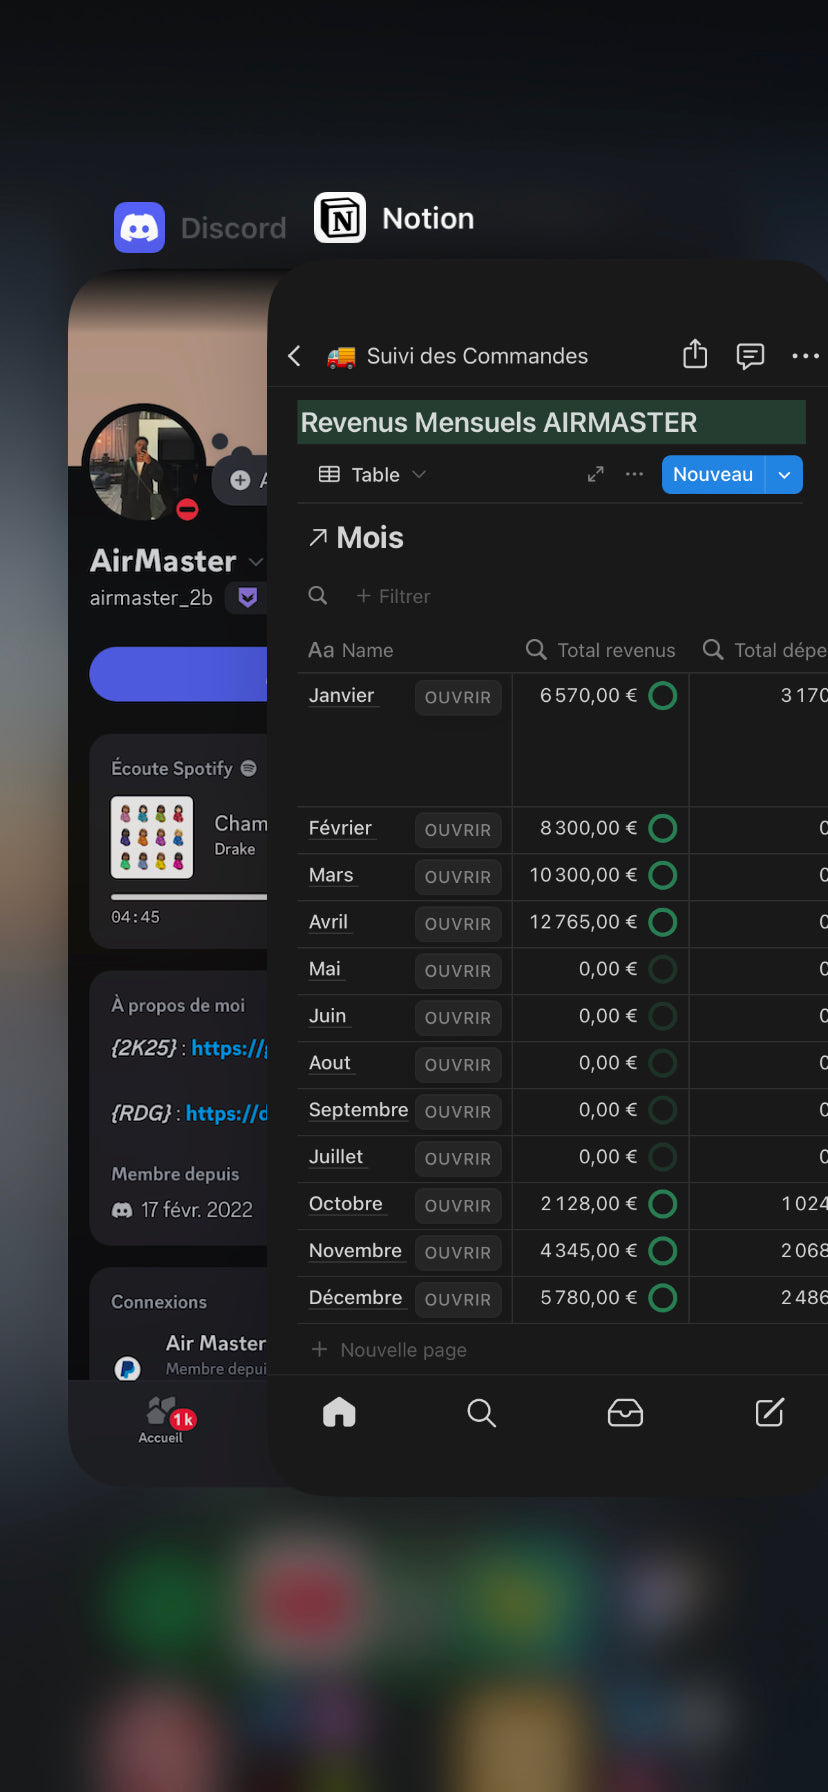Toggle the status circle for Janvier
Image resolution: width=828 pixels, height=1792 pixels.
click(x=662, y=696)
